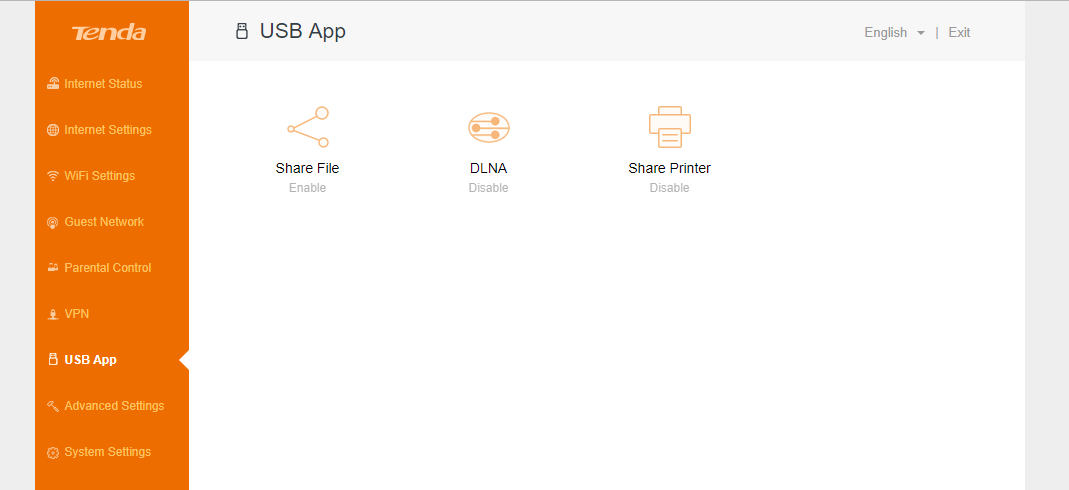Click the Enable status under Share File

(308, 188)
